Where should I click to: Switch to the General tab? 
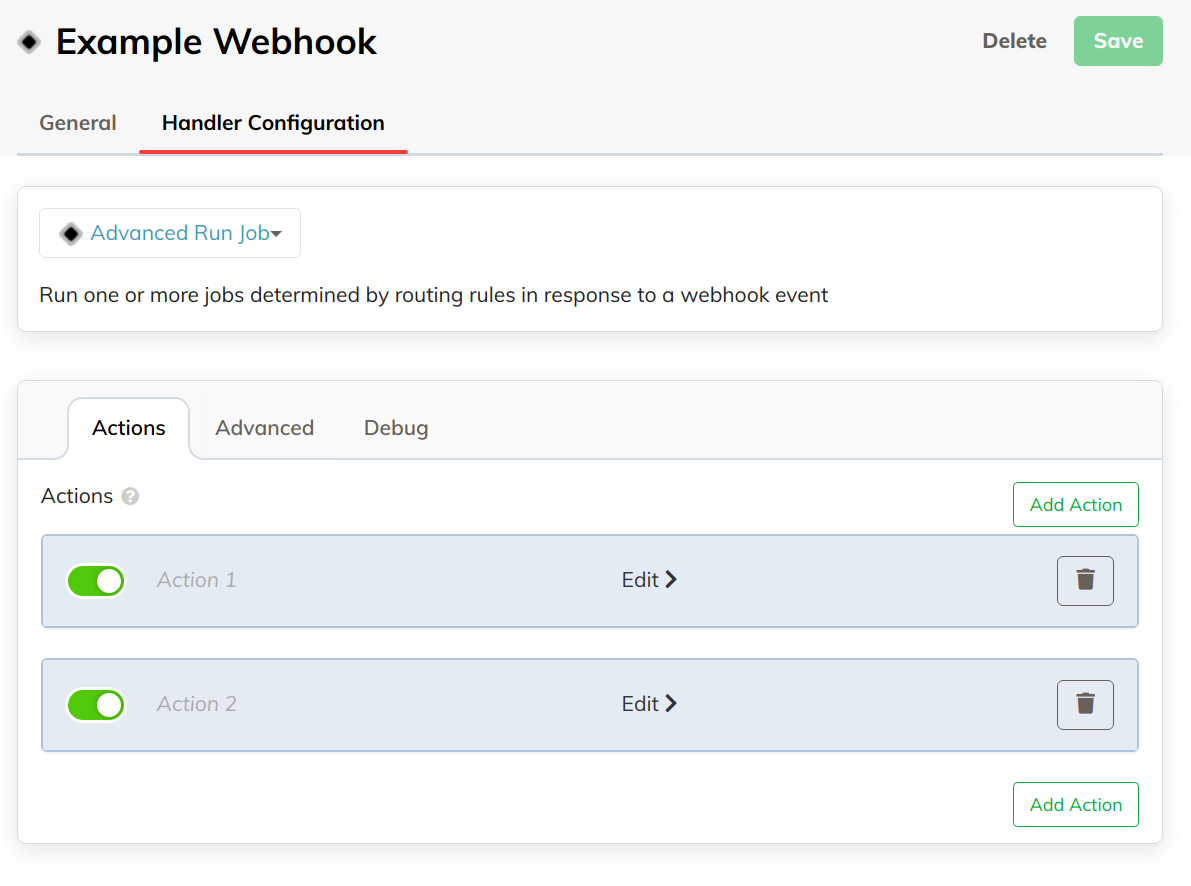click(78, 123)
